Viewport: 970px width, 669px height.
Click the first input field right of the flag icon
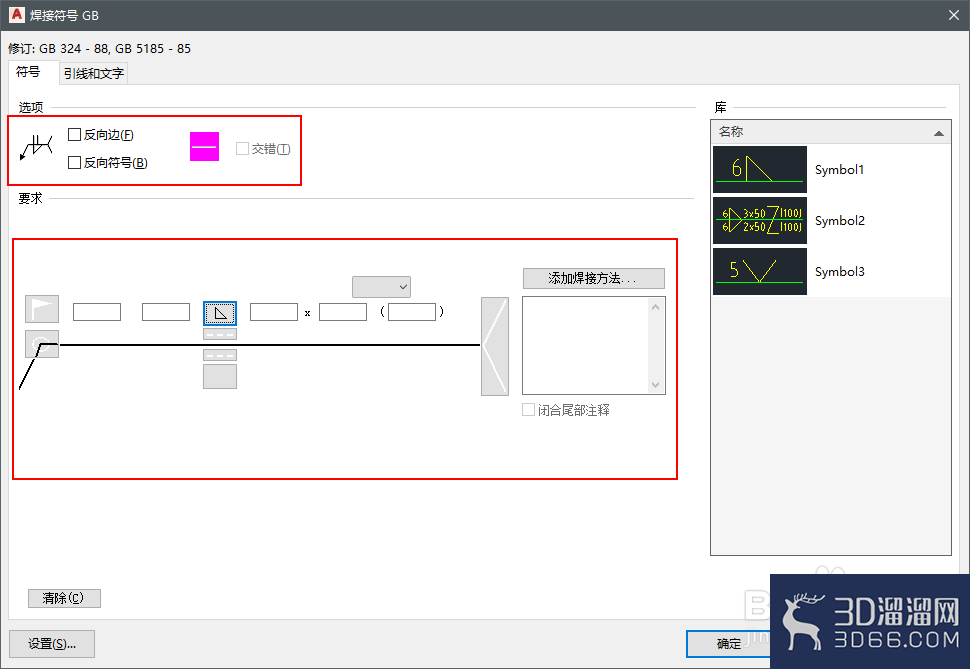click(x=97, y=312)
